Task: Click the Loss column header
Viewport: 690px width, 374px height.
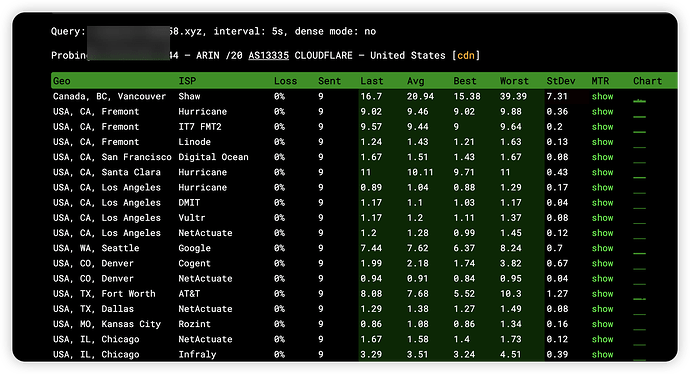Action: click(x=285, y=81)
